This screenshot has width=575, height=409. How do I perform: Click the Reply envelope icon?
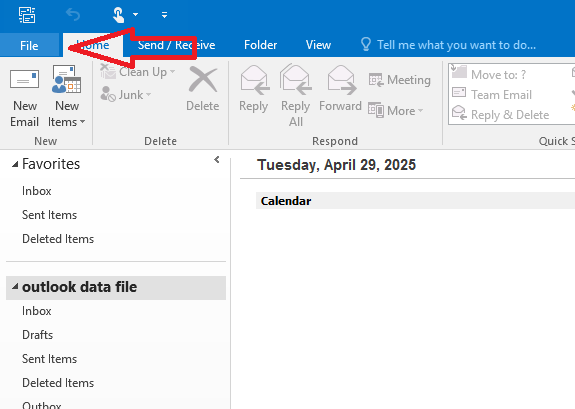click(x=254, y=79)
